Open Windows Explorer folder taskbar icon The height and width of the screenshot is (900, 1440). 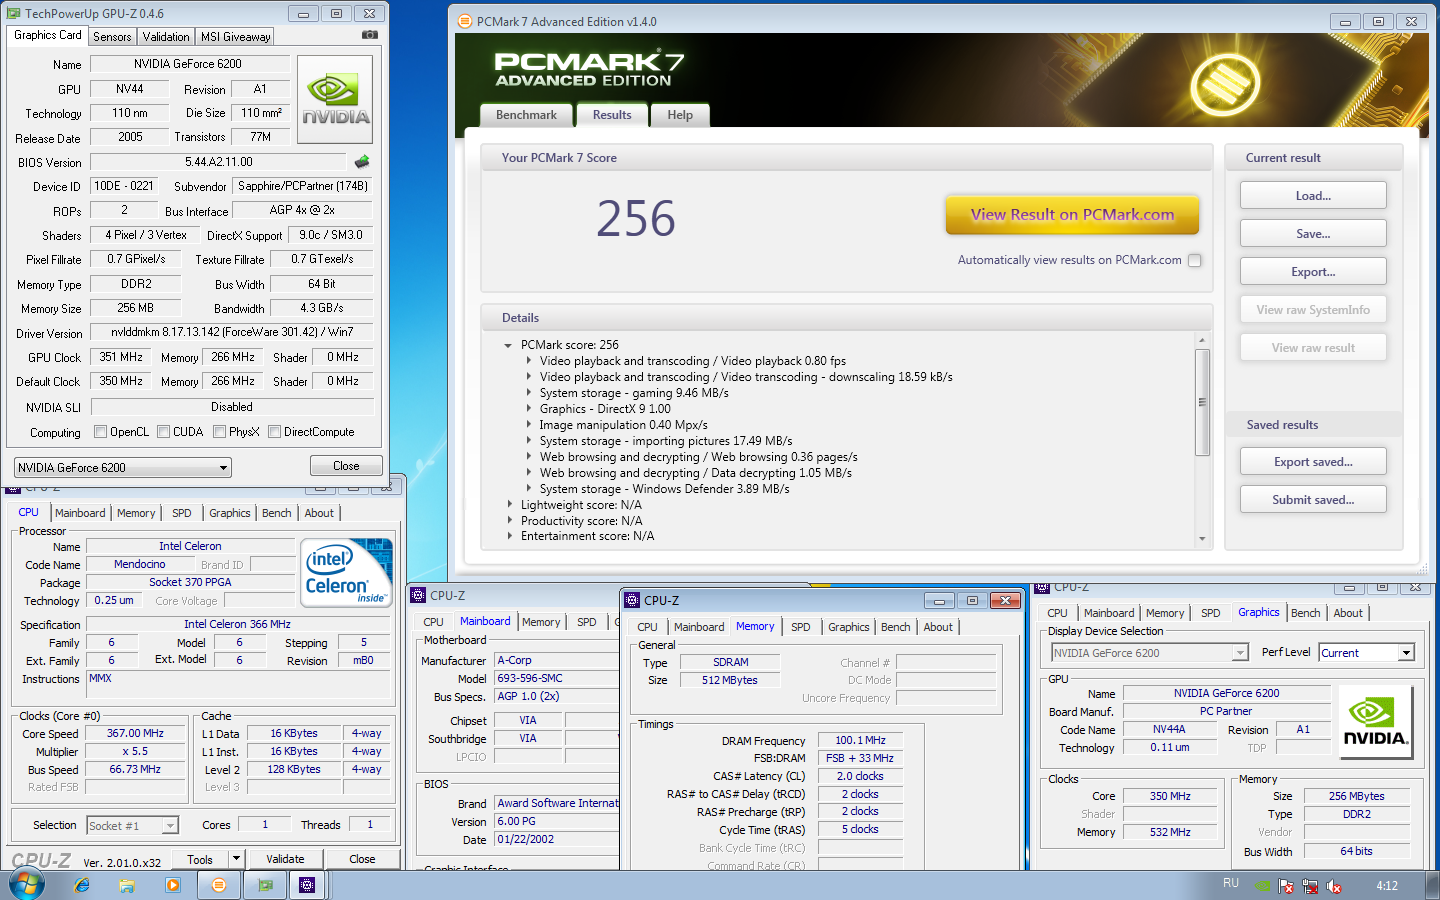click(127, 885)
